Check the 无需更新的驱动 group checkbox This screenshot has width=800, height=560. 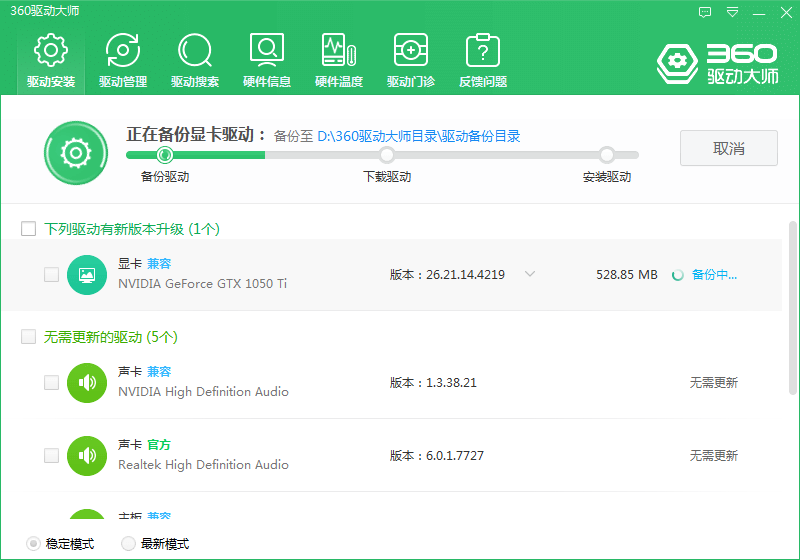pos(29,337)
